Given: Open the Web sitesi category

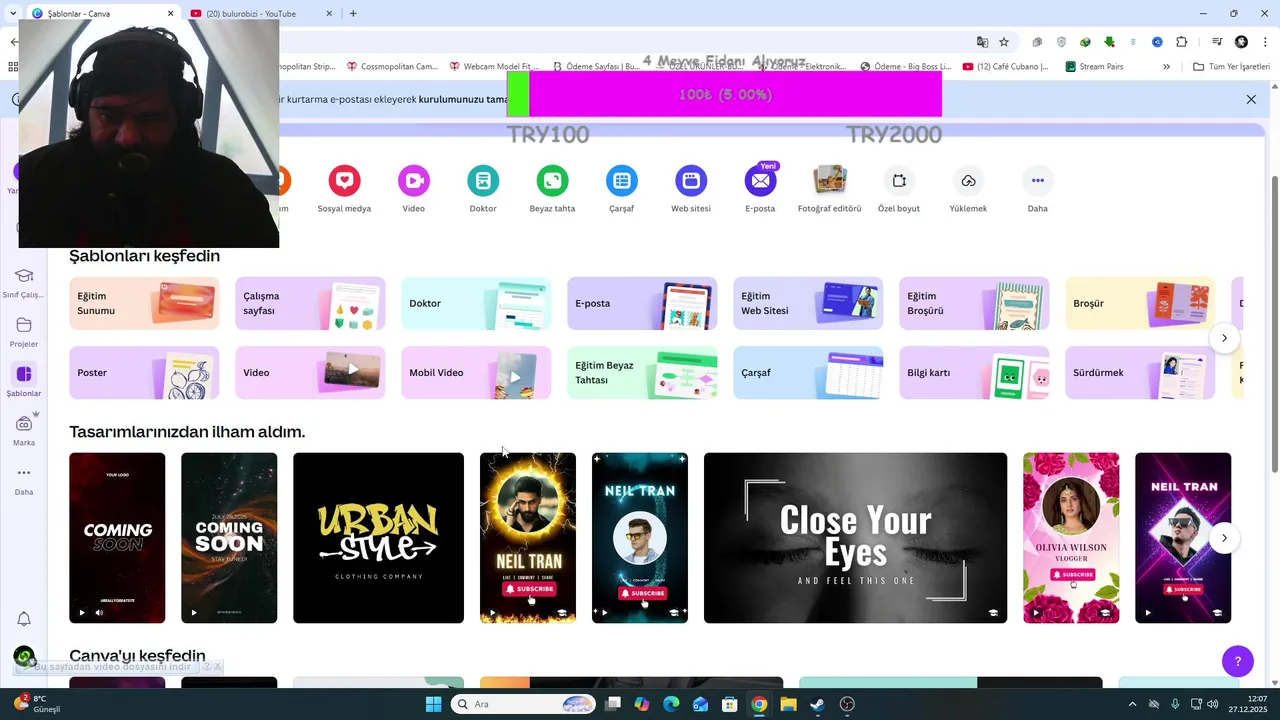Looking at the screenshot, I should point(691,181).
